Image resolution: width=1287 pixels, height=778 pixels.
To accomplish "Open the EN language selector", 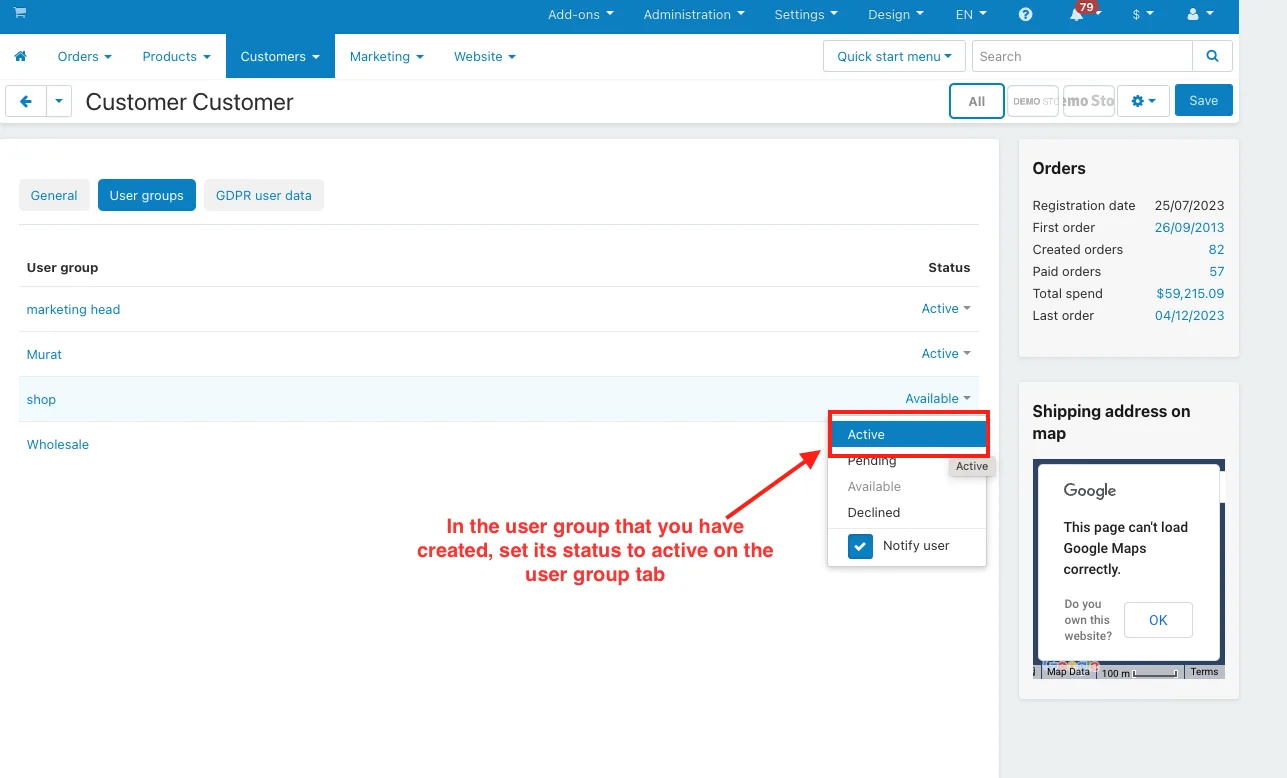I will point(971,15).
